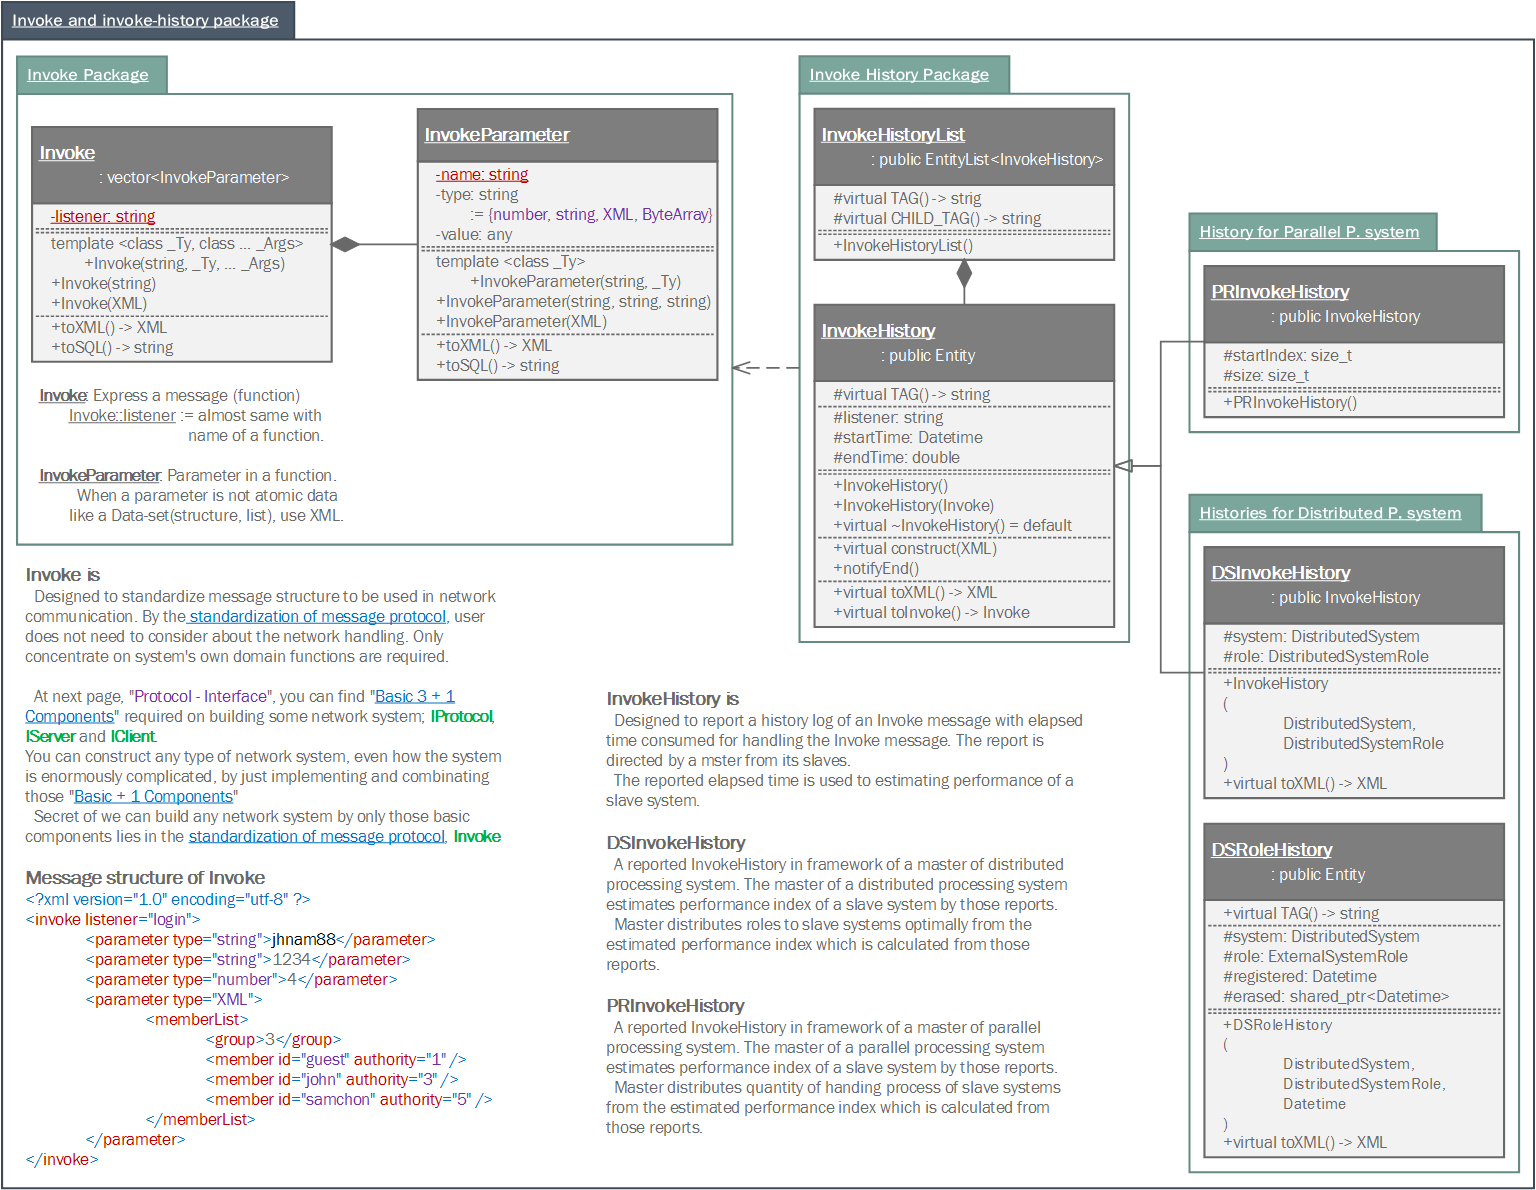Click the dashed dependency arrowhead toward InvokeParameter
1536x1190 pixels.
click(x=742, y=368)
